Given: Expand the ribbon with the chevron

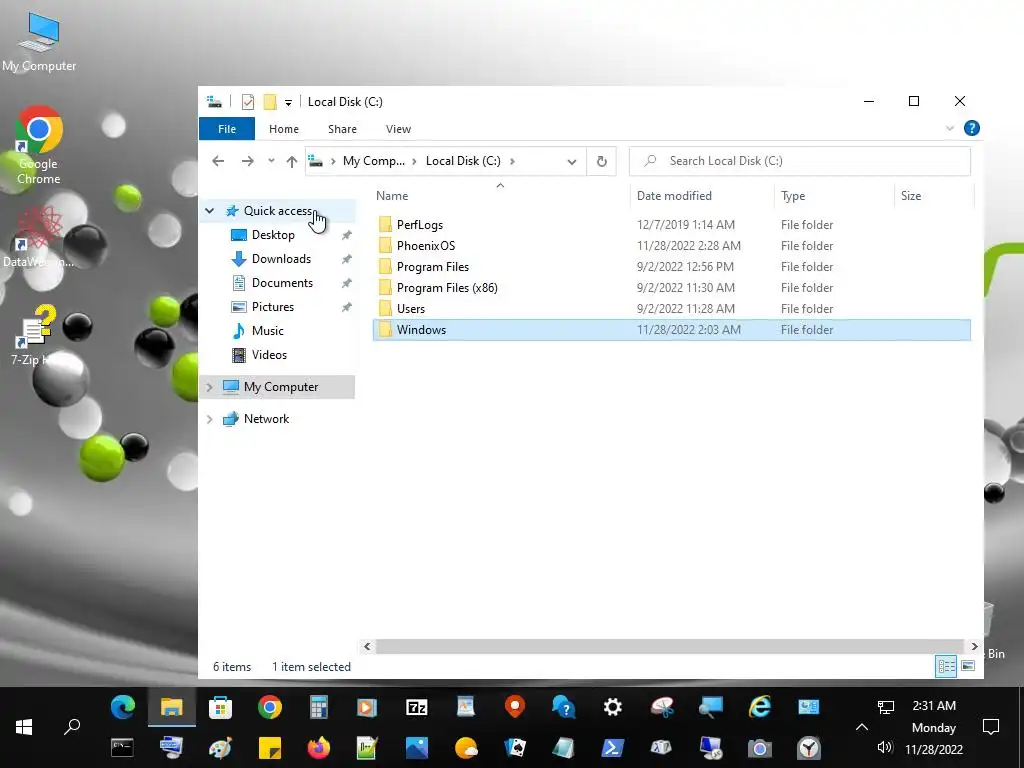Looking at the screenshot, I should pyautogui.click(x=950, y=129).
